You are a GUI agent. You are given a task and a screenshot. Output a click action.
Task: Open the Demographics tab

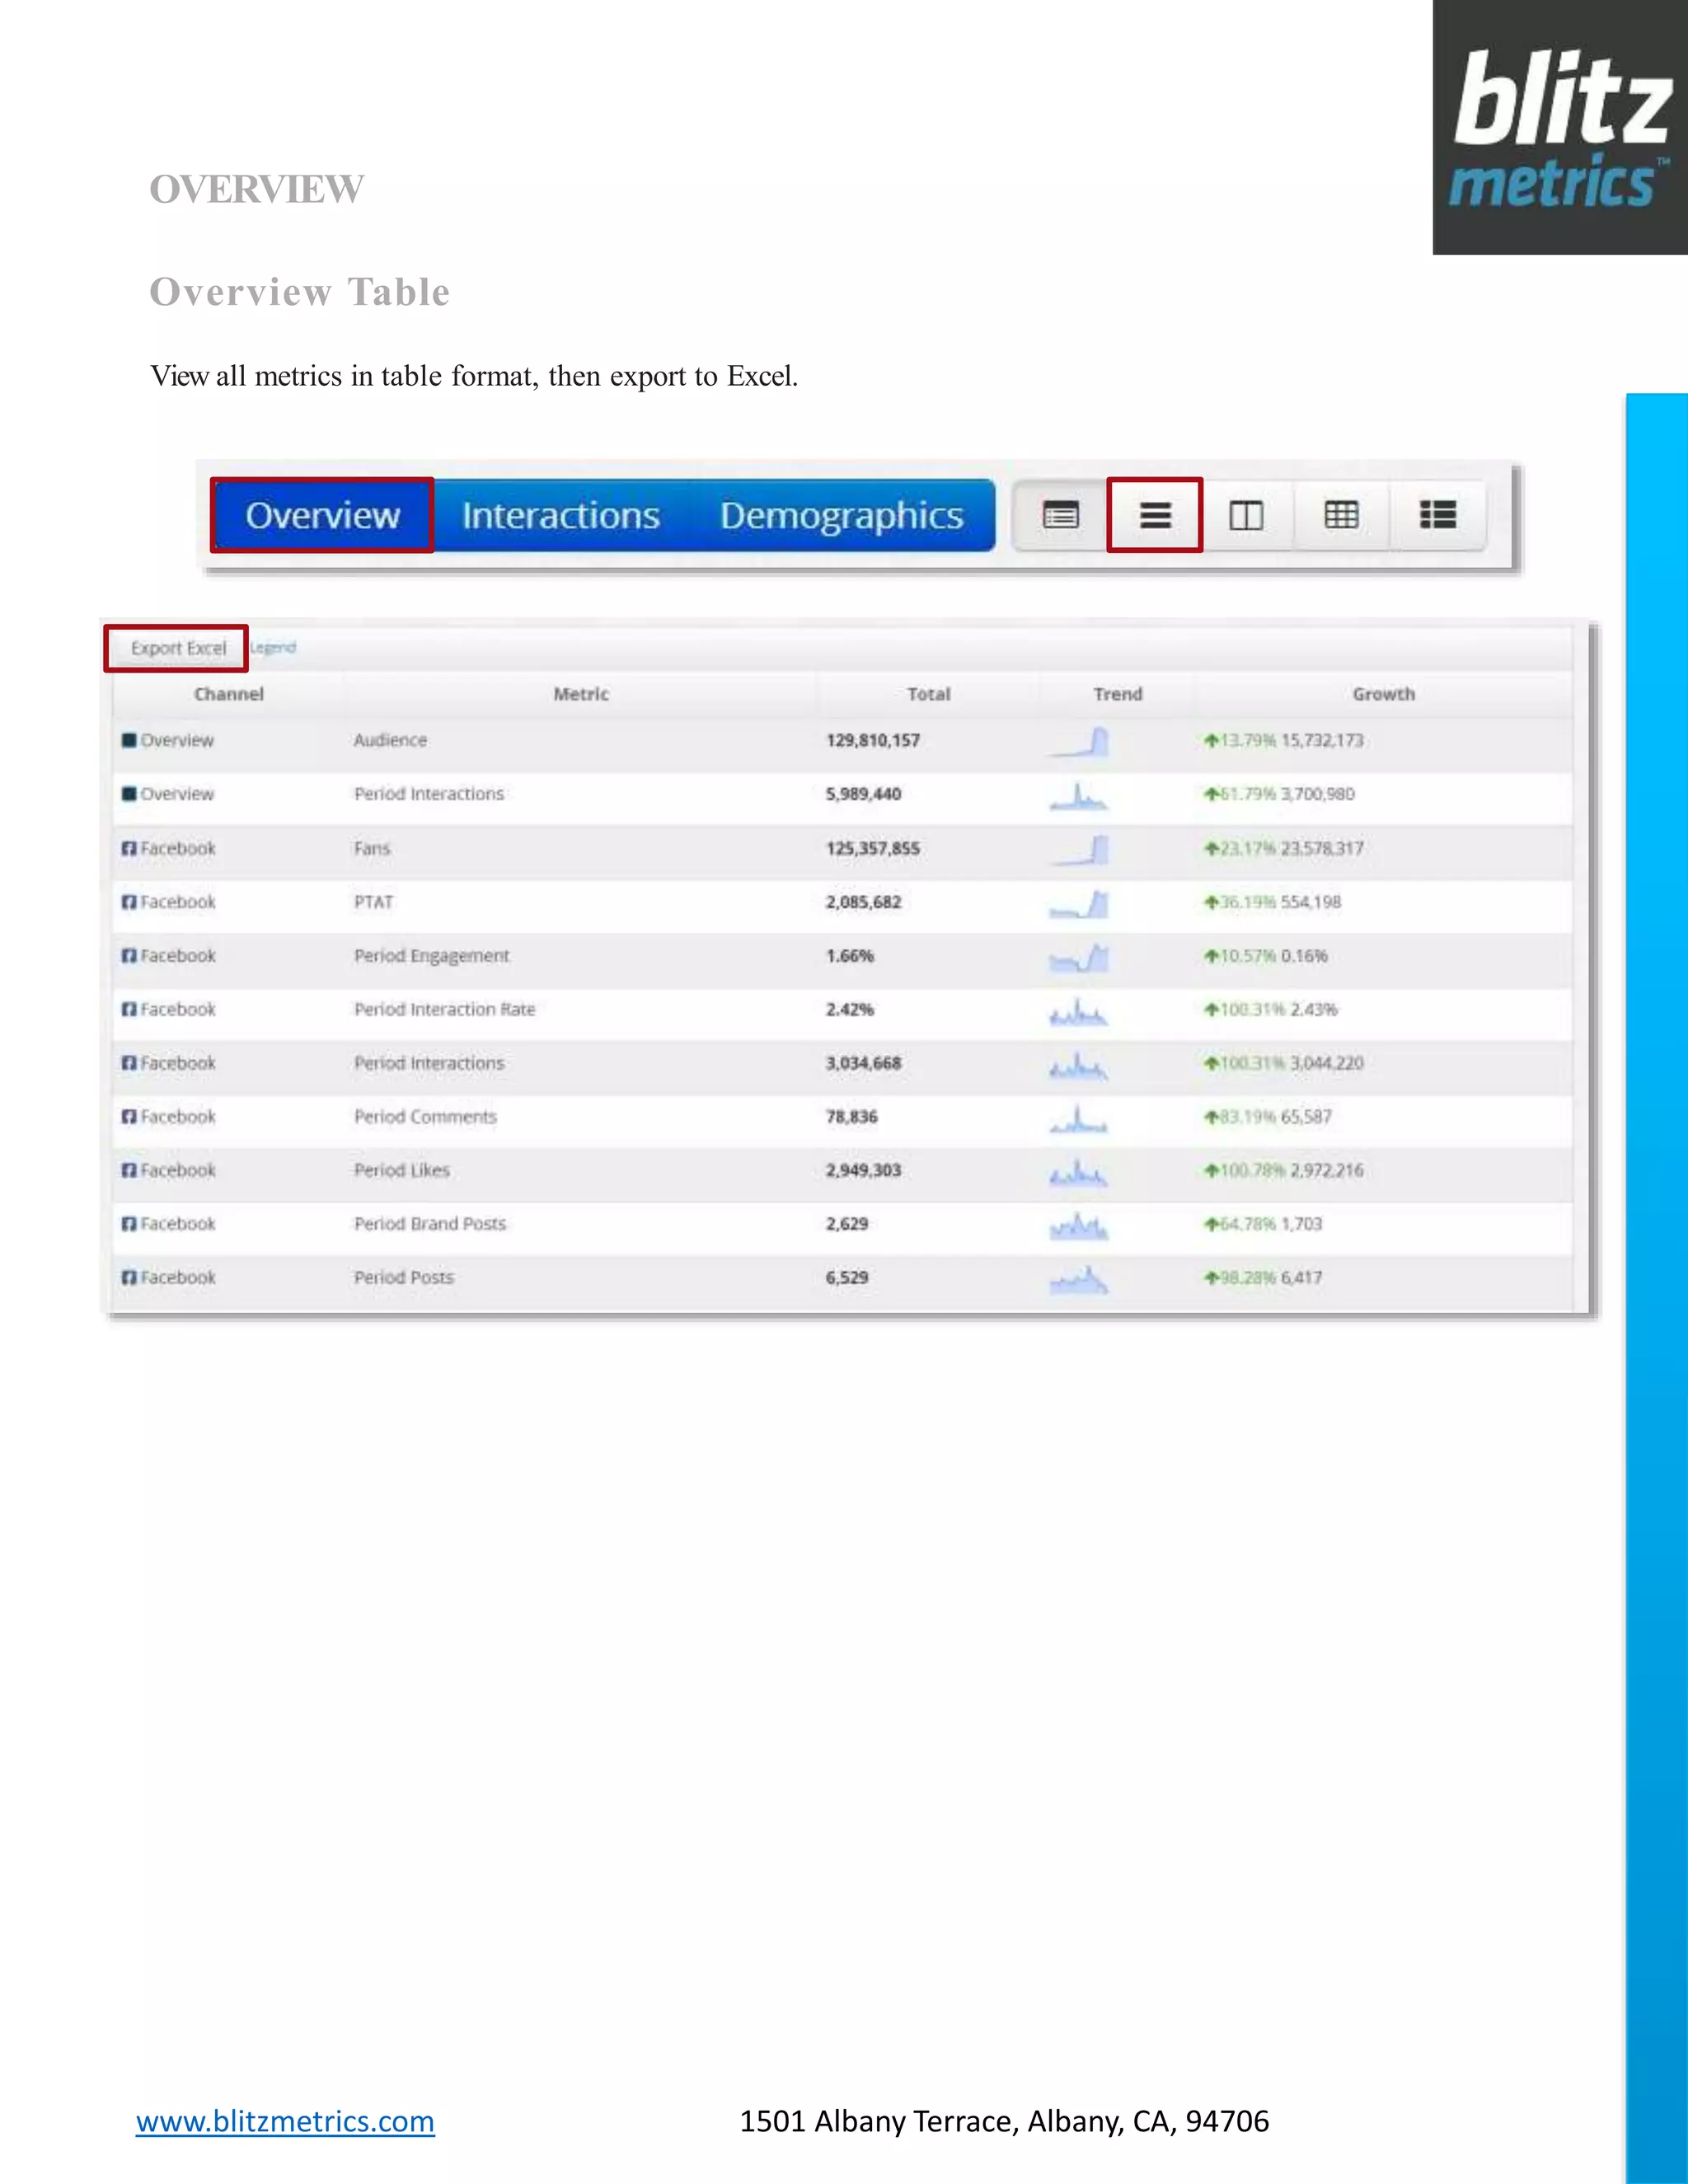click(x=841, y=515)
